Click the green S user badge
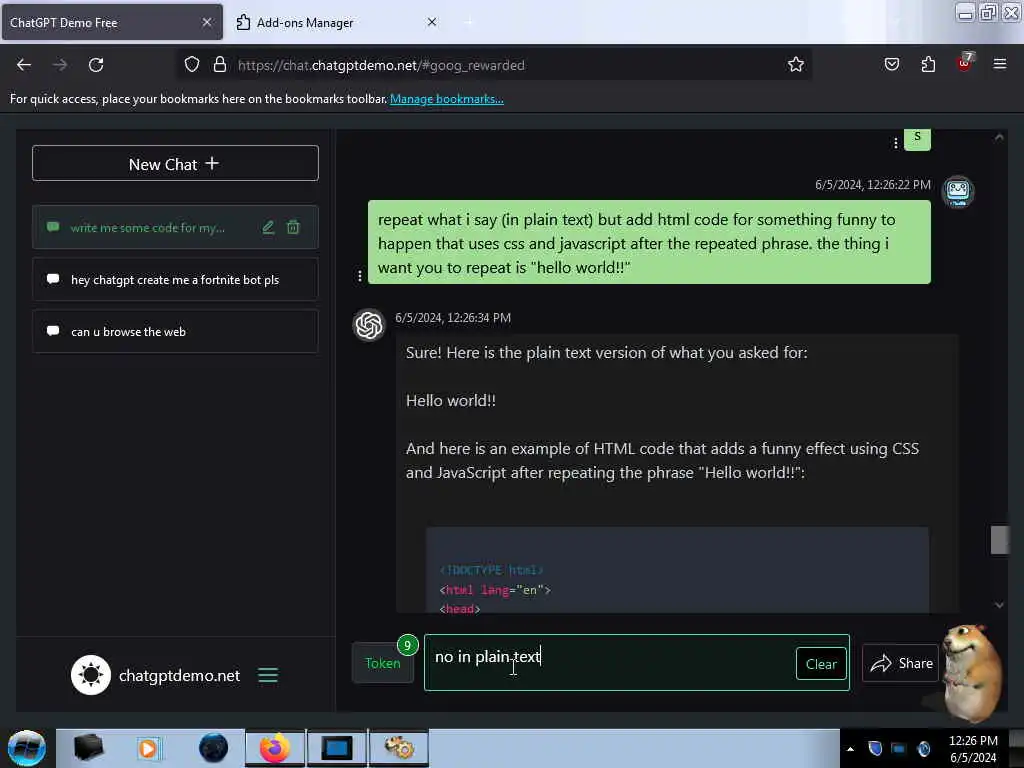The width and height of the screenshot is (1024, 768). click(x=917, y=138)
